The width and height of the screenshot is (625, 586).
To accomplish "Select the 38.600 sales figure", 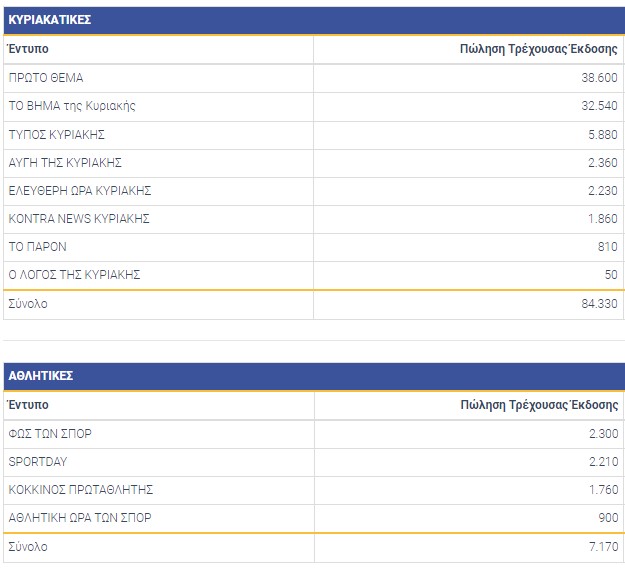I will 598,78.
